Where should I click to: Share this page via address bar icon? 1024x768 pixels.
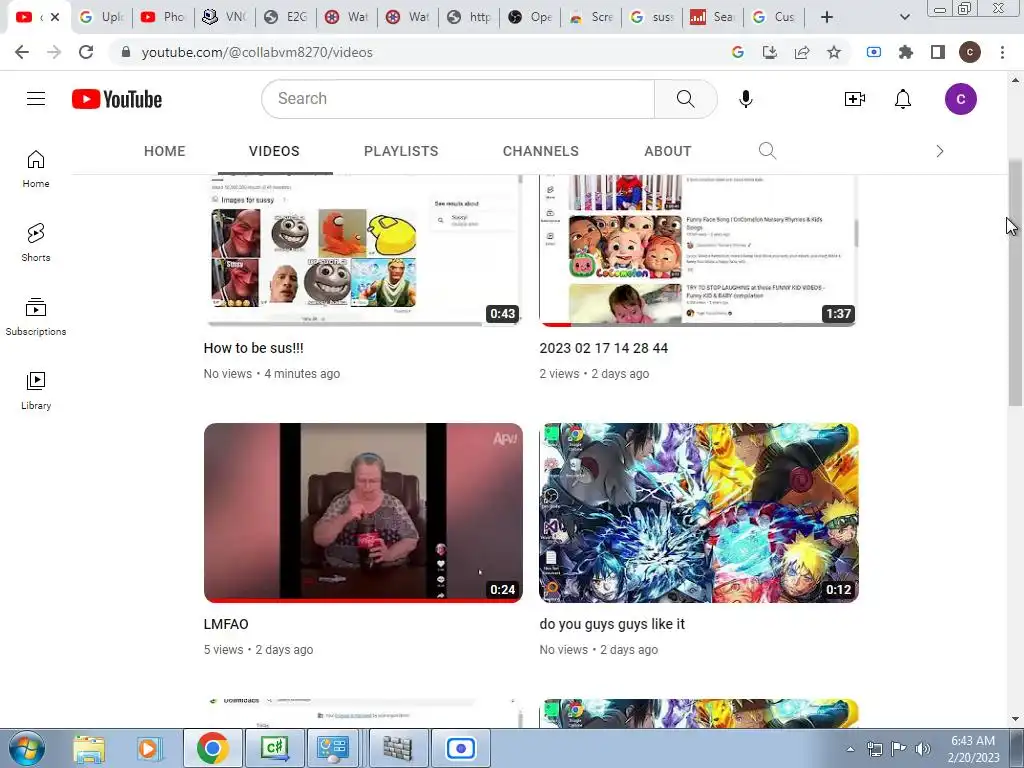[x=802, y=52]
